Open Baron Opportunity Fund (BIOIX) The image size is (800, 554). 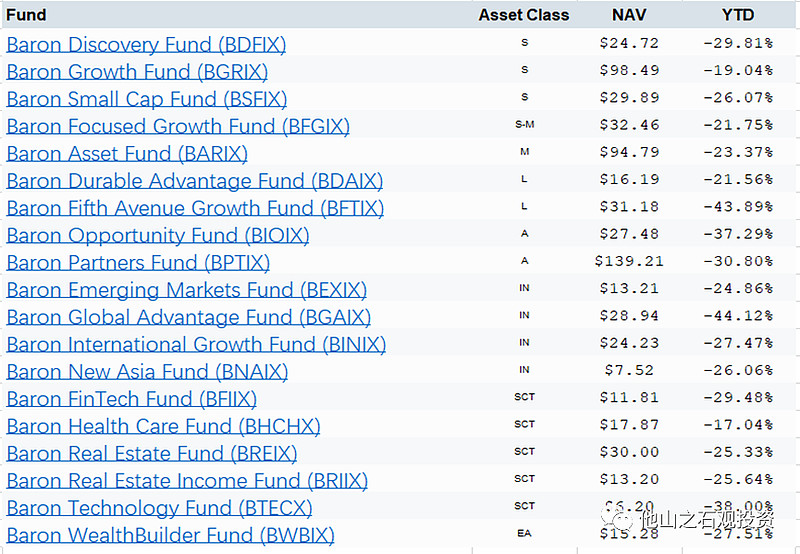tap(158, 236)
